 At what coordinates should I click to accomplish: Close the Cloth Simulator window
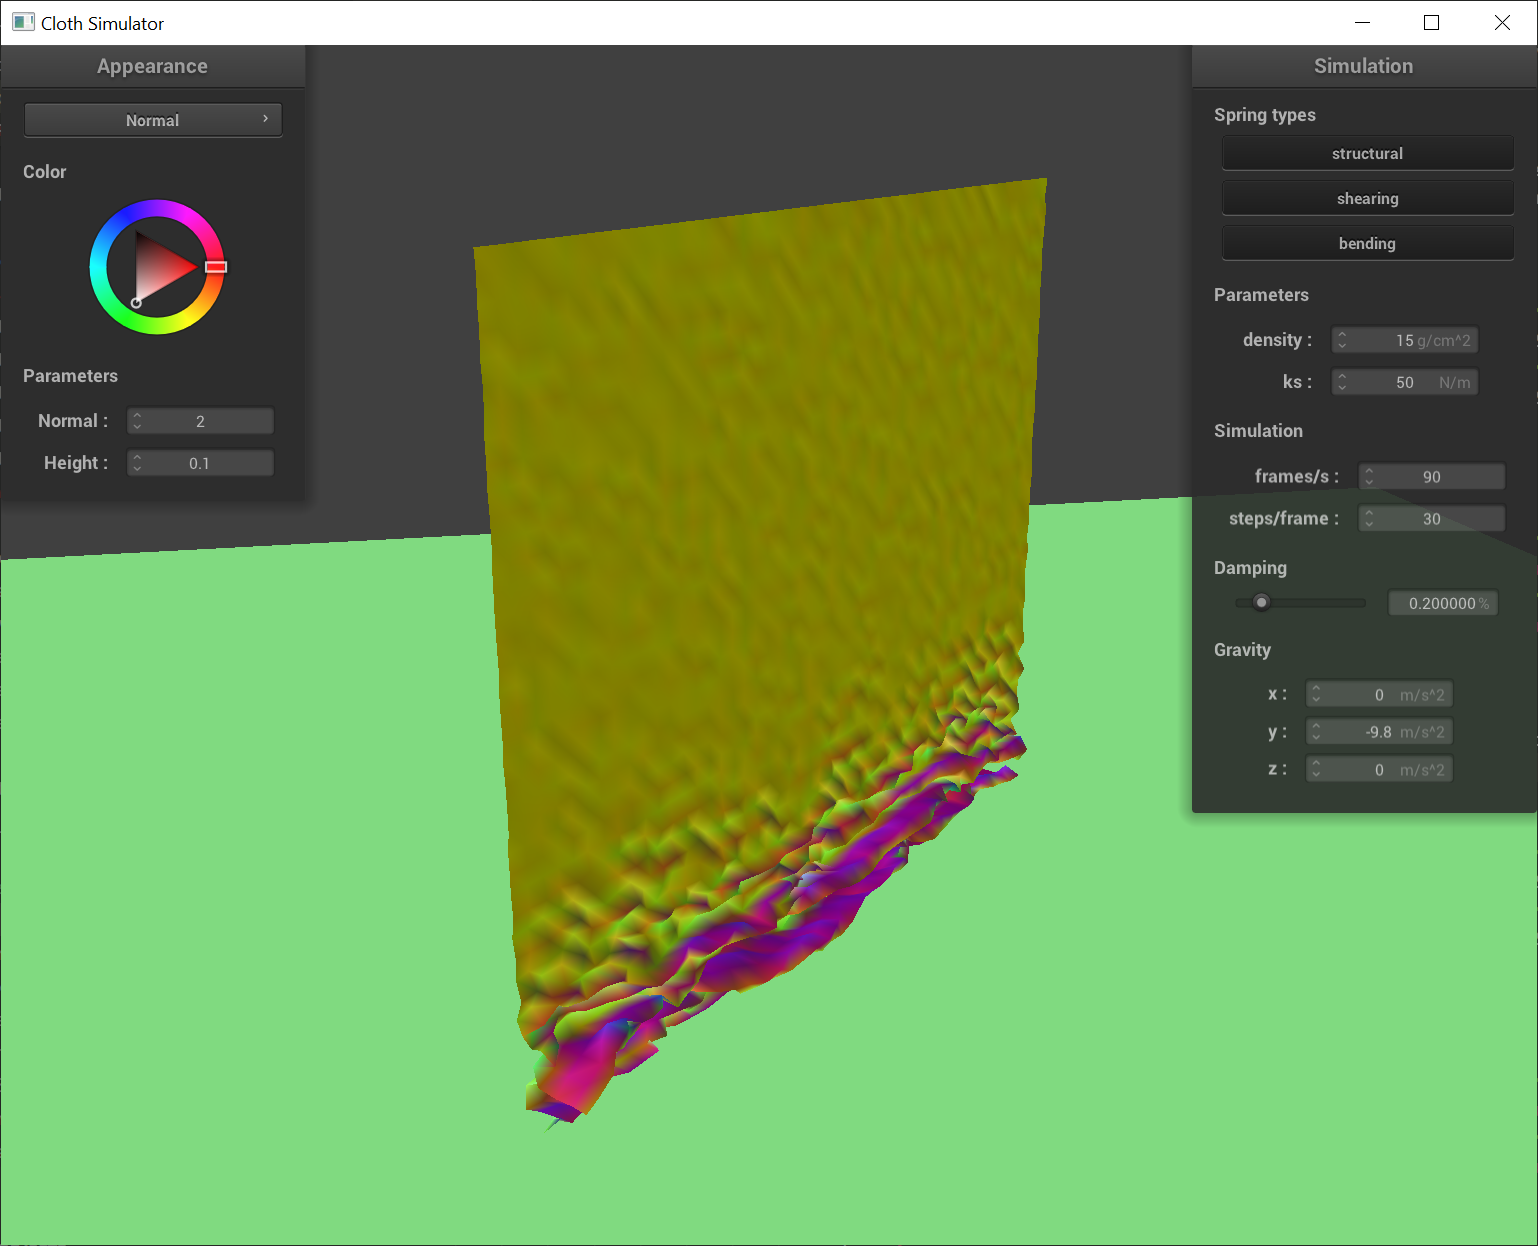point(1502,22)
